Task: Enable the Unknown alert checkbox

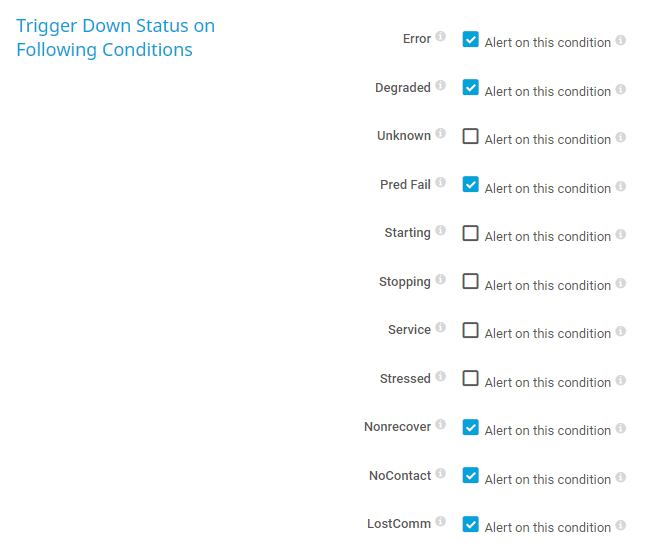Action: pyautogui.click(x=471, y=136)
